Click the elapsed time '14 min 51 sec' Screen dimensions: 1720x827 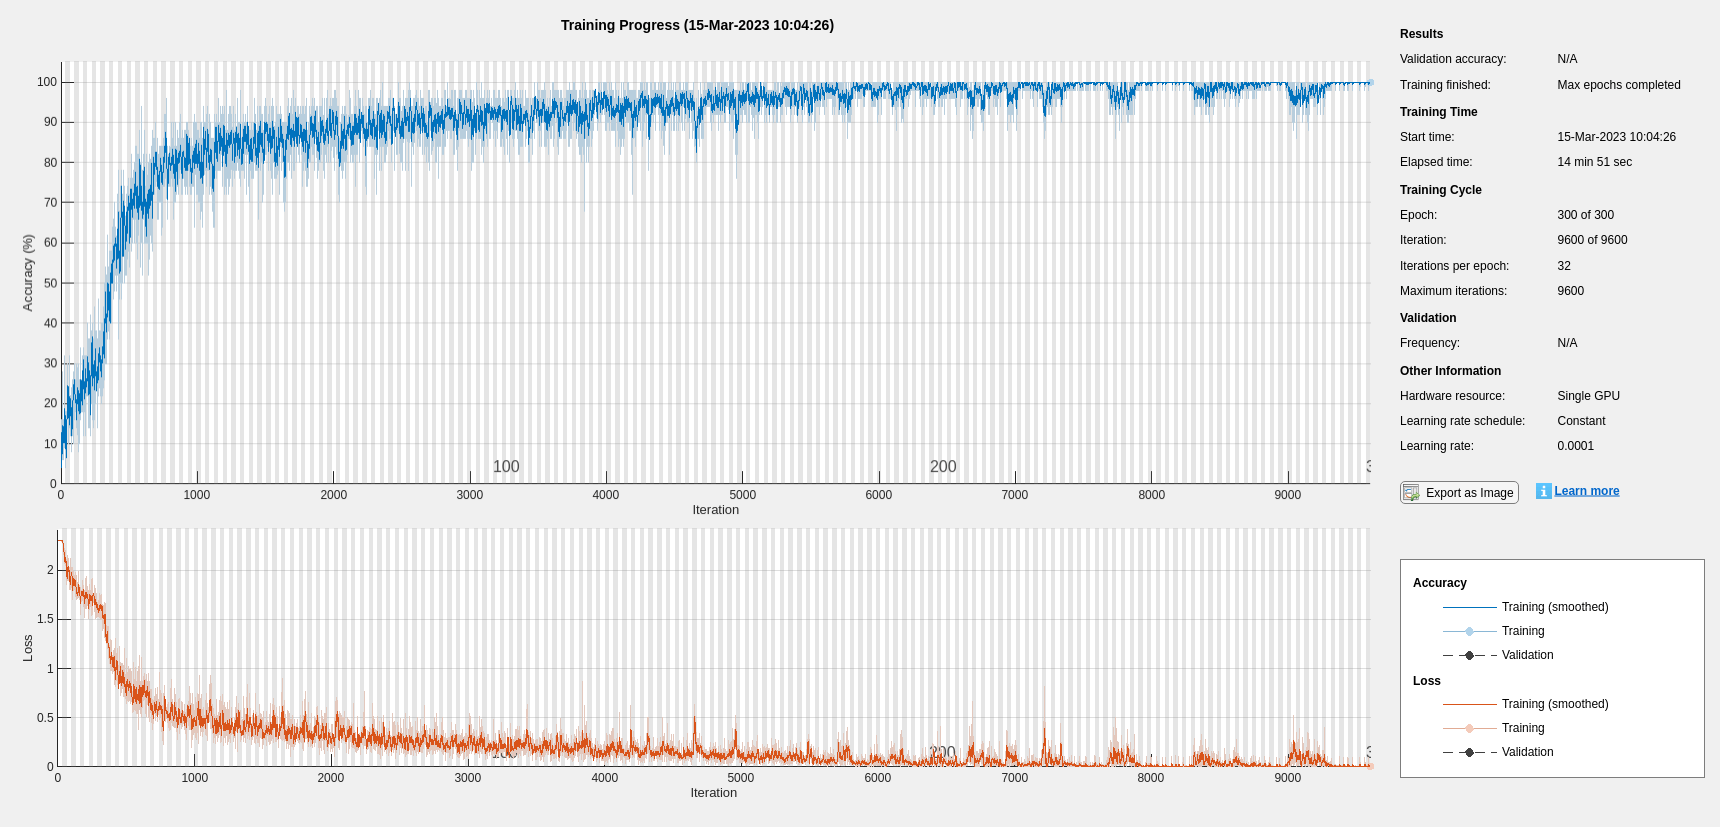click(1594, 162)
